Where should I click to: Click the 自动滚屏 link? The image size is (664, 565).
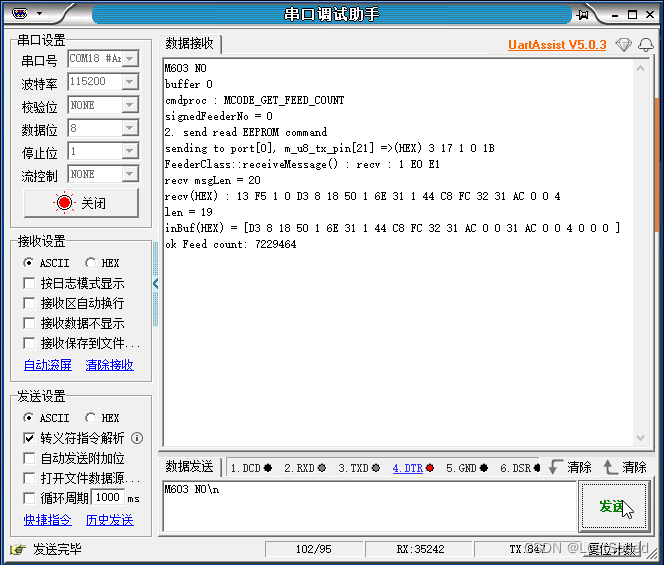(x=48, y=365)
